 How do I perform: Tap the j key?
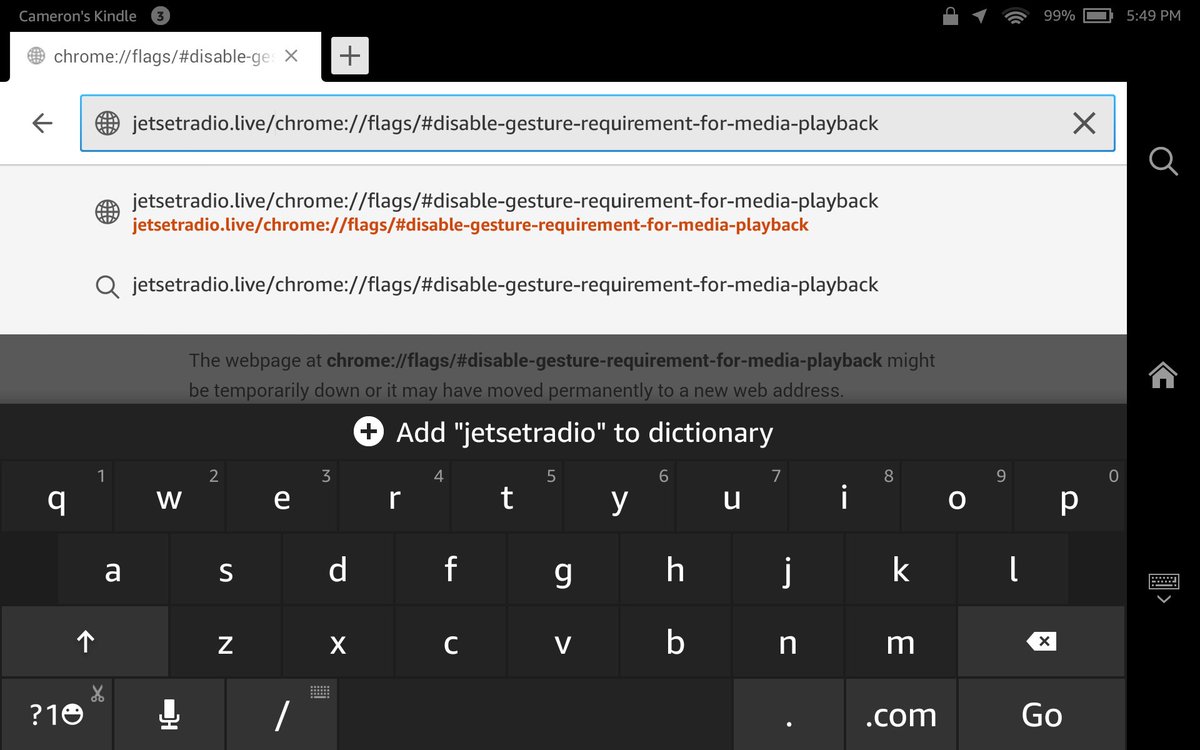(788, 570)
